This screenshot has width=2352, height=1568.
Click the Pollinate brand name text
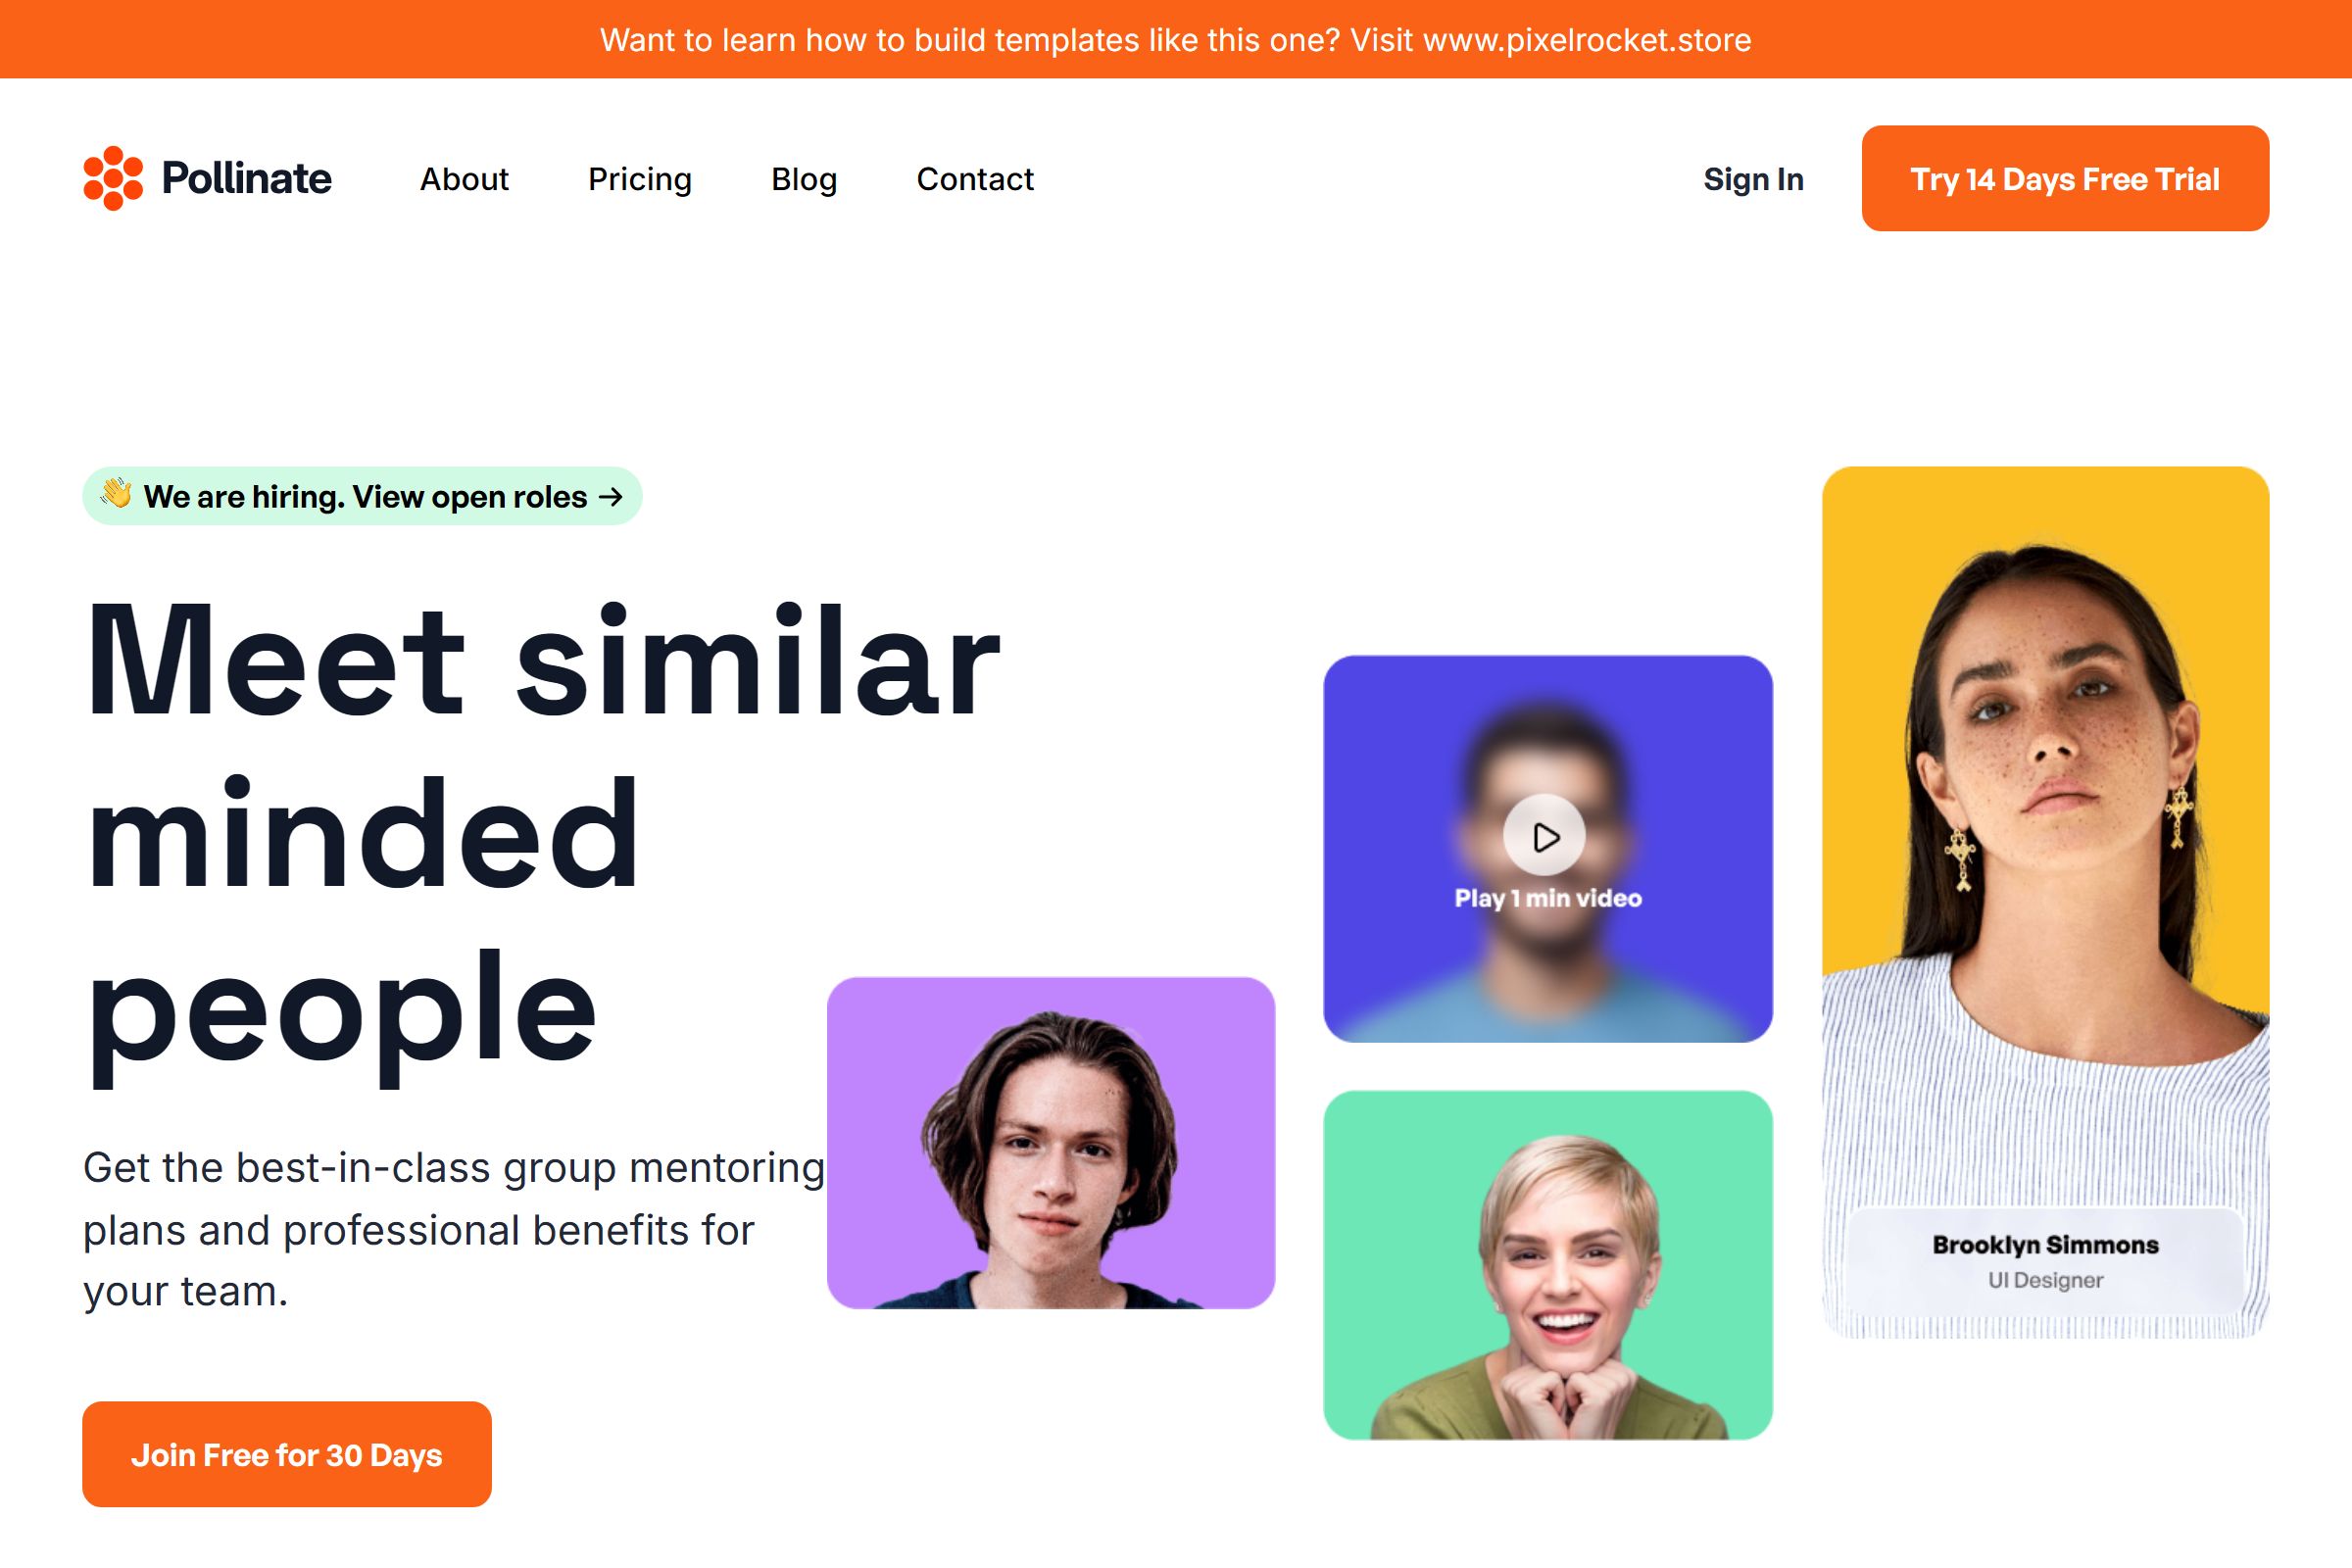coord(246,178)
